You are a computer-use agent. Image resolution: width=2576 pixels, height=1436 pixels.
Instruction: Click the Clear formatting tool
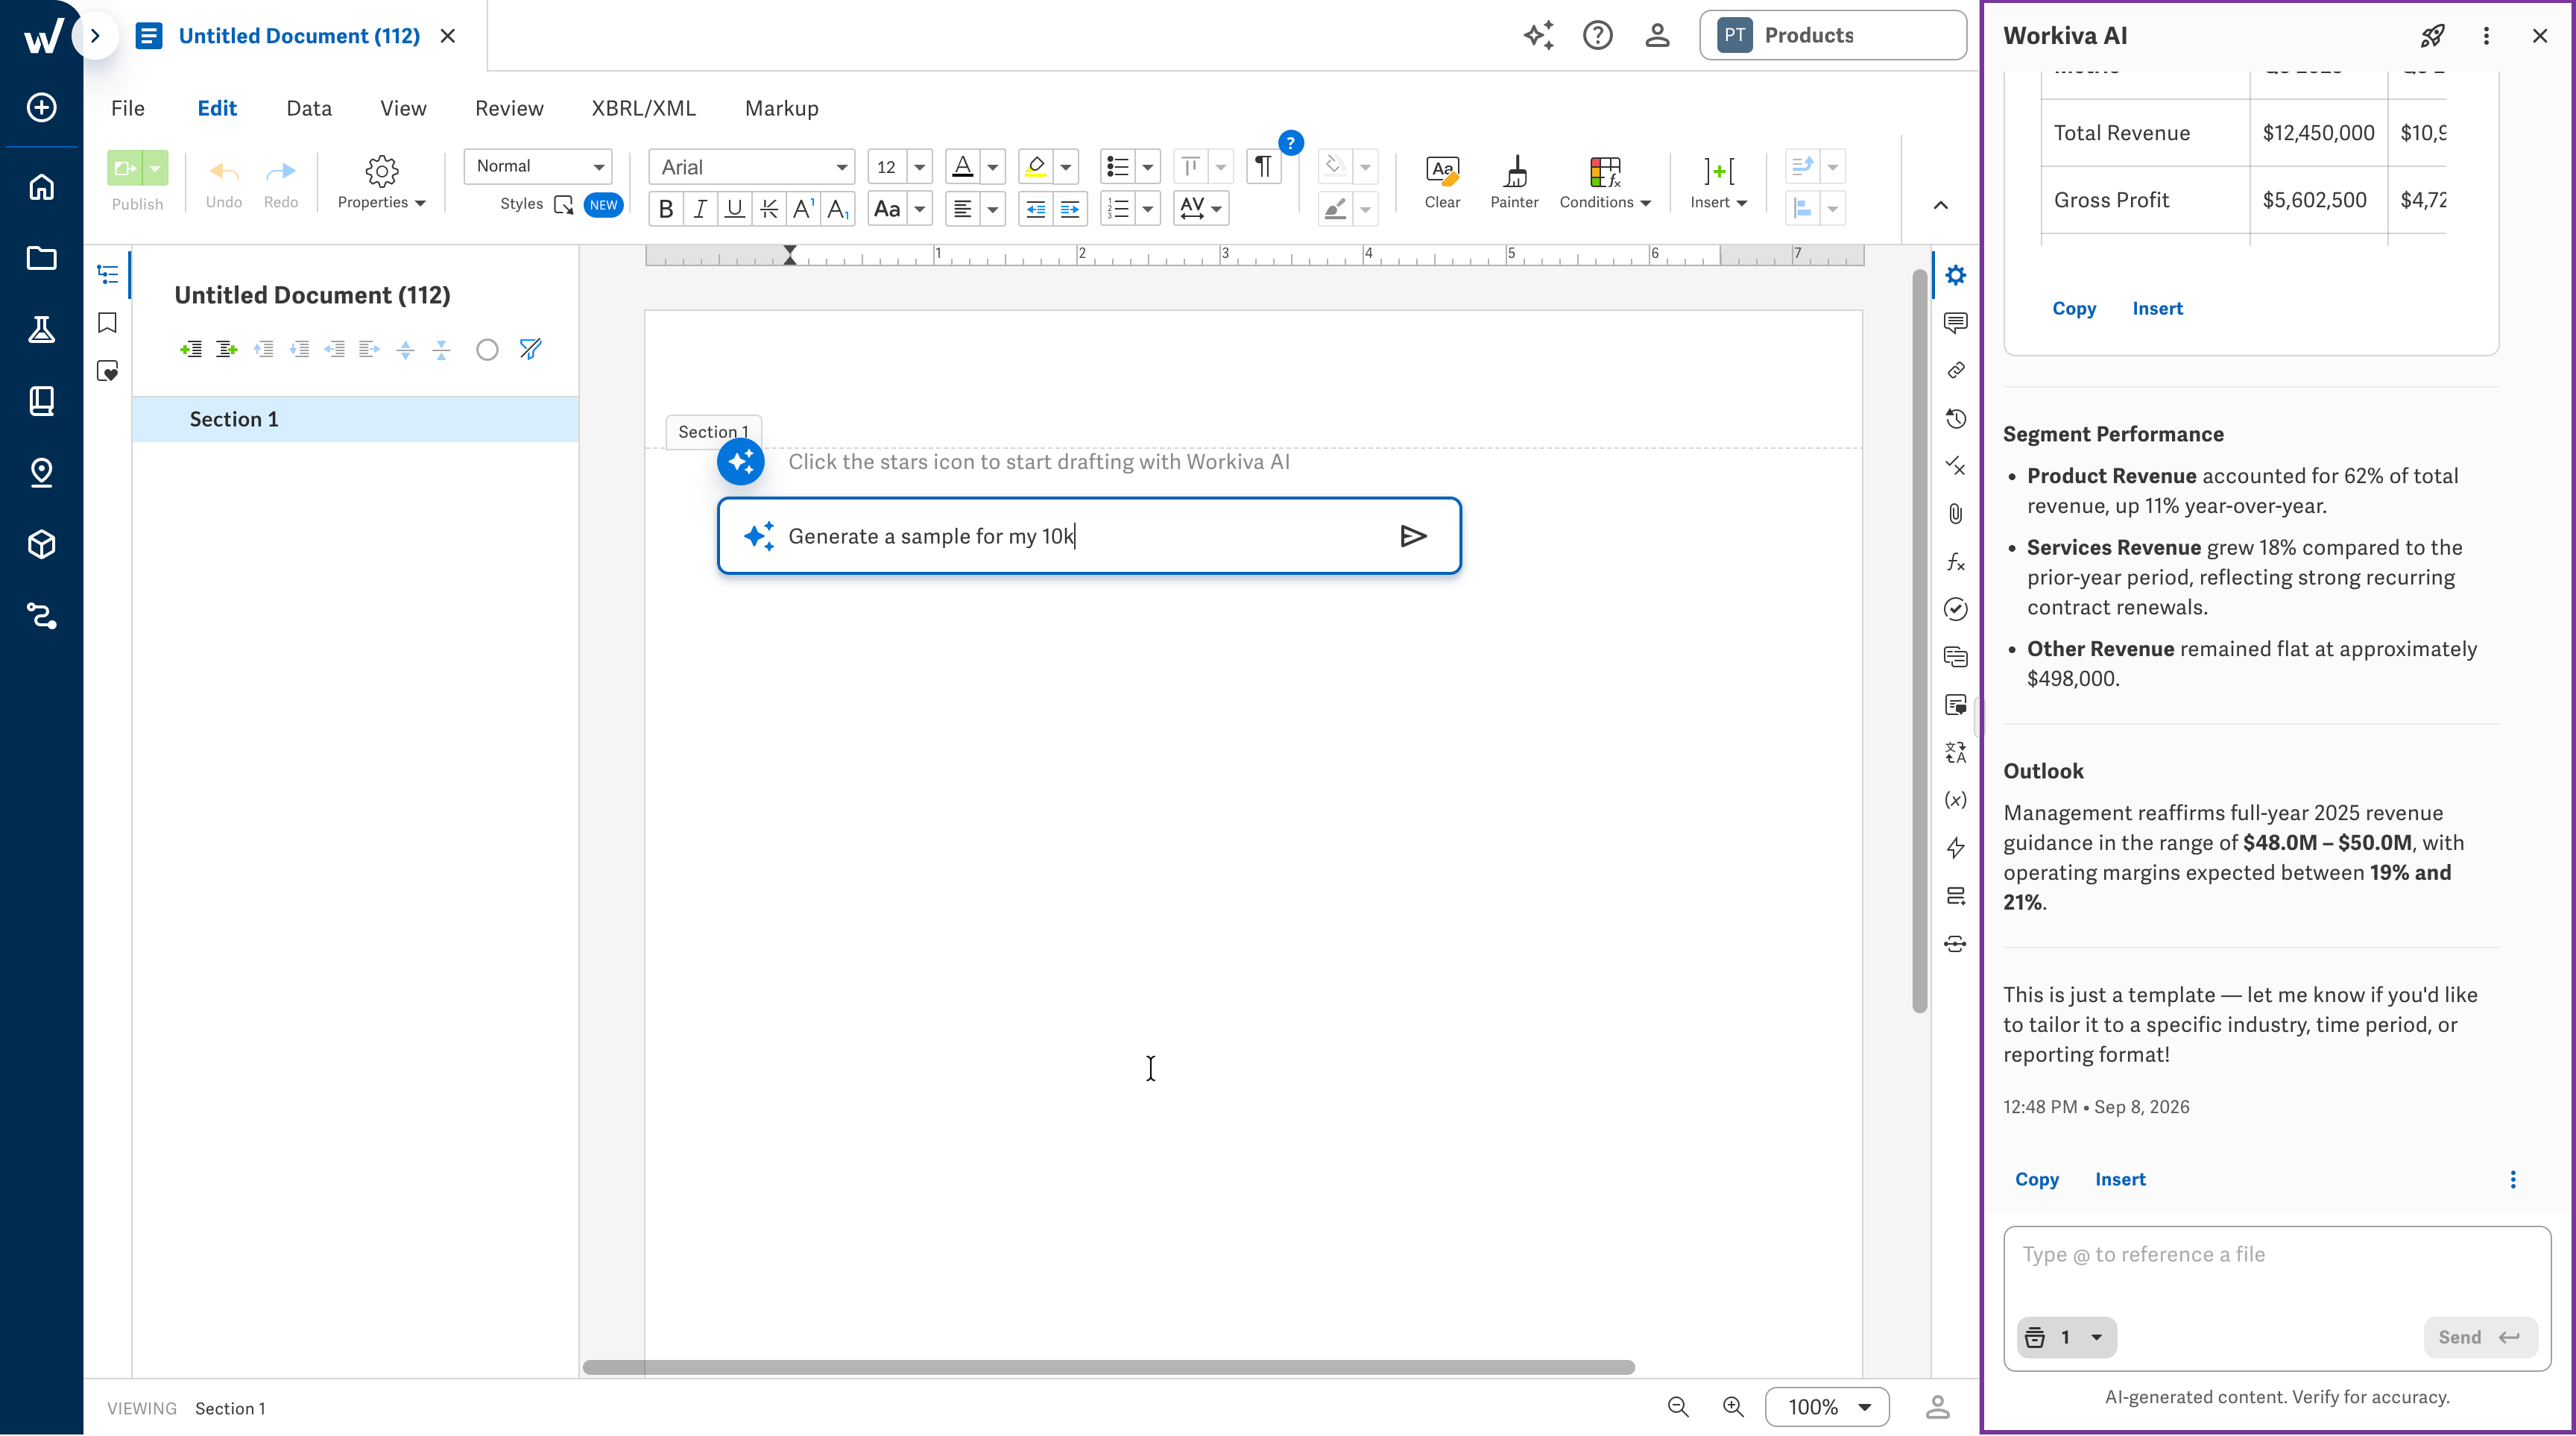click(1442, 183)
